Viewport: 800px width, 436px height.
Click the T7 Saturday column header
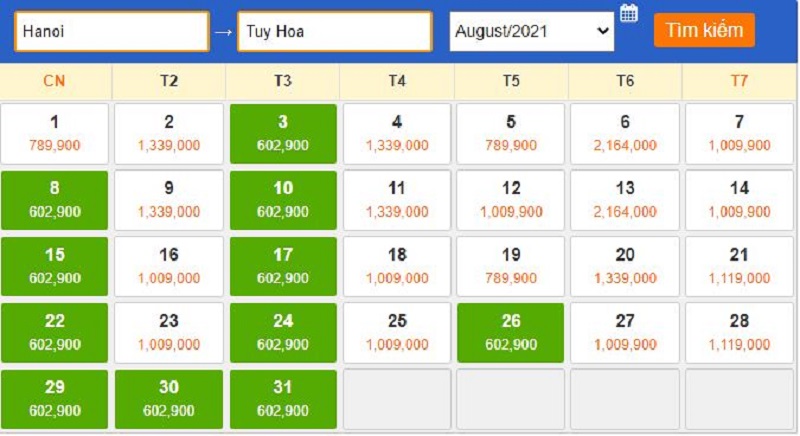(739, 81)
